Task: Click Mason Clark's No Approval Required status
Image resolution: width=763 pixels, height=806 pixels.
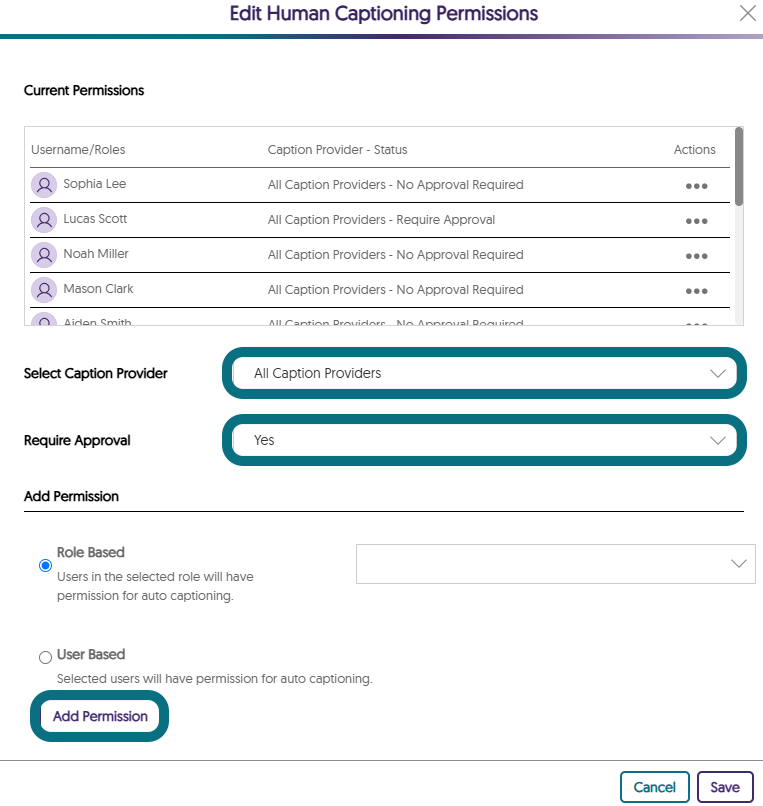Action: 460,289
